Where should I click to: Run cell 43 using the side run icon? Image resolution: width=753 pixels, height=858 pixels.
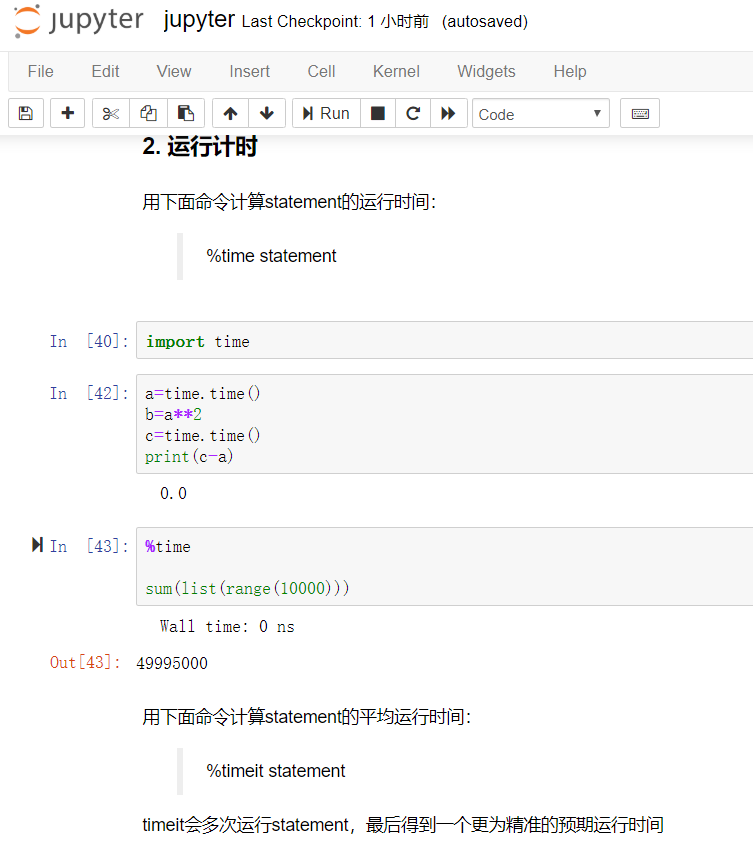coord(37,544)
